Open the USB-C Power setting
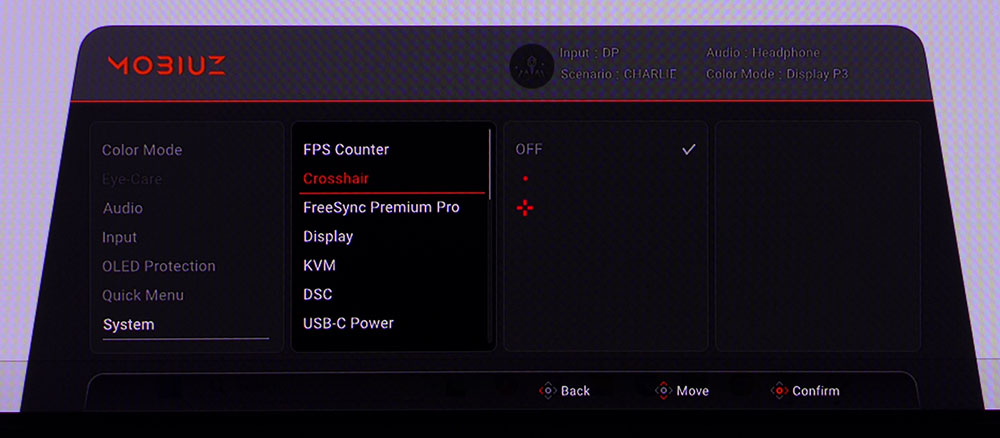The width and height of the screenshot is (1000, 438). tap(348, 323)
